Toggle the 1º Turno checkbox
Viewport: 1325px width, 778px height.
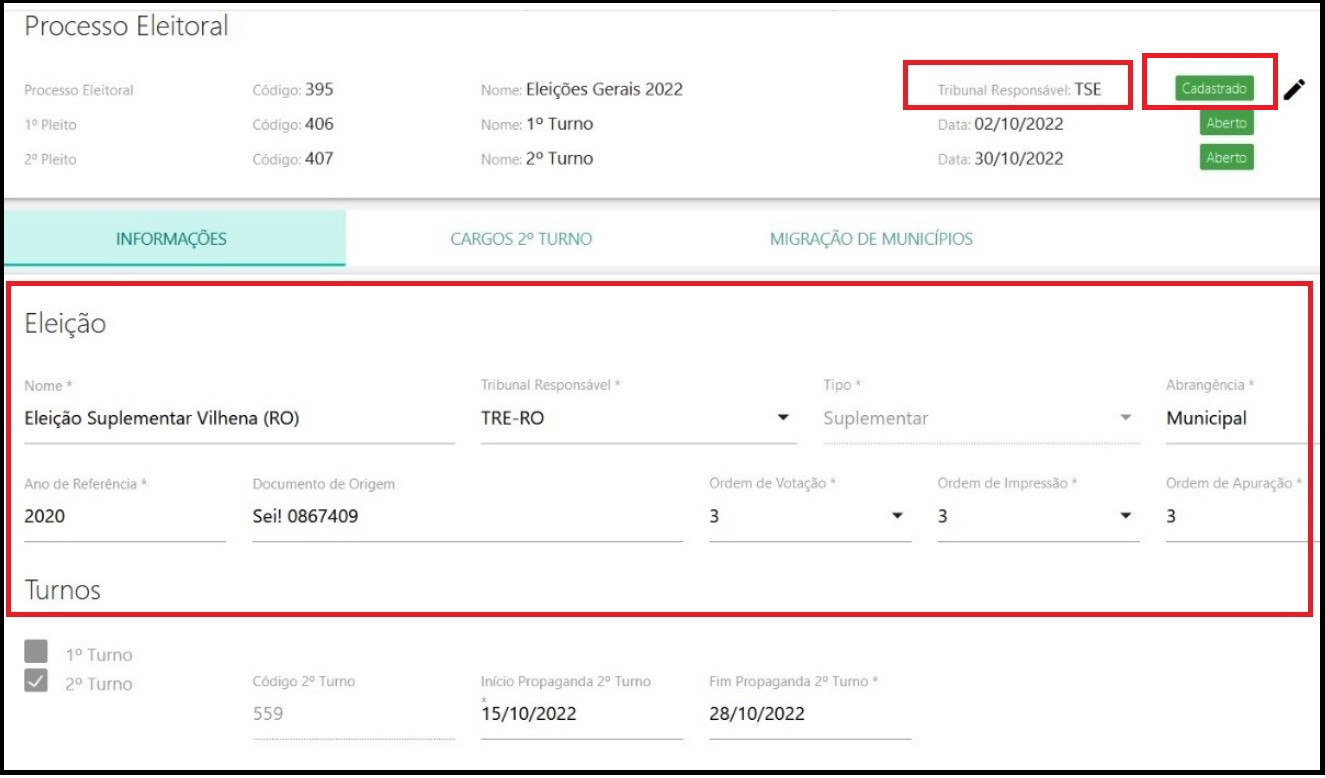pos(36,652)
